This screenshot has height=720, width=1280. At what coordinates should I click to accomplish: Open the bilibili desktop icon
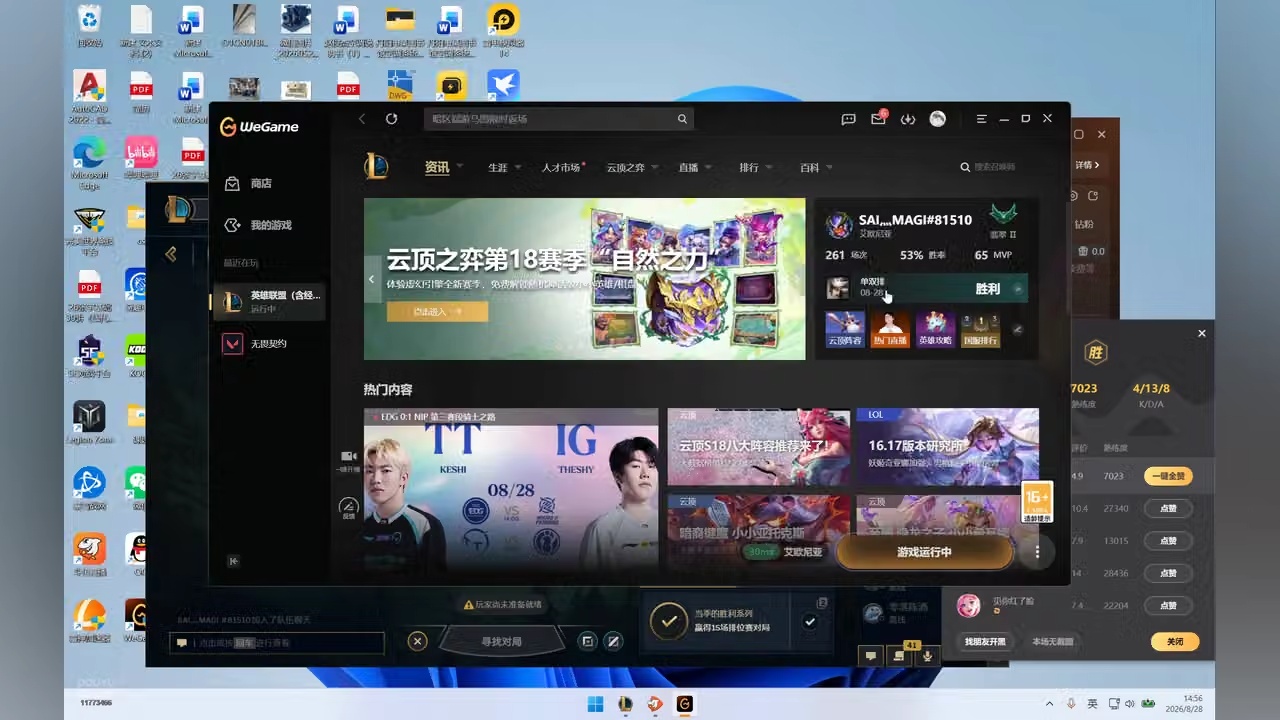click(x=141, y=158)
